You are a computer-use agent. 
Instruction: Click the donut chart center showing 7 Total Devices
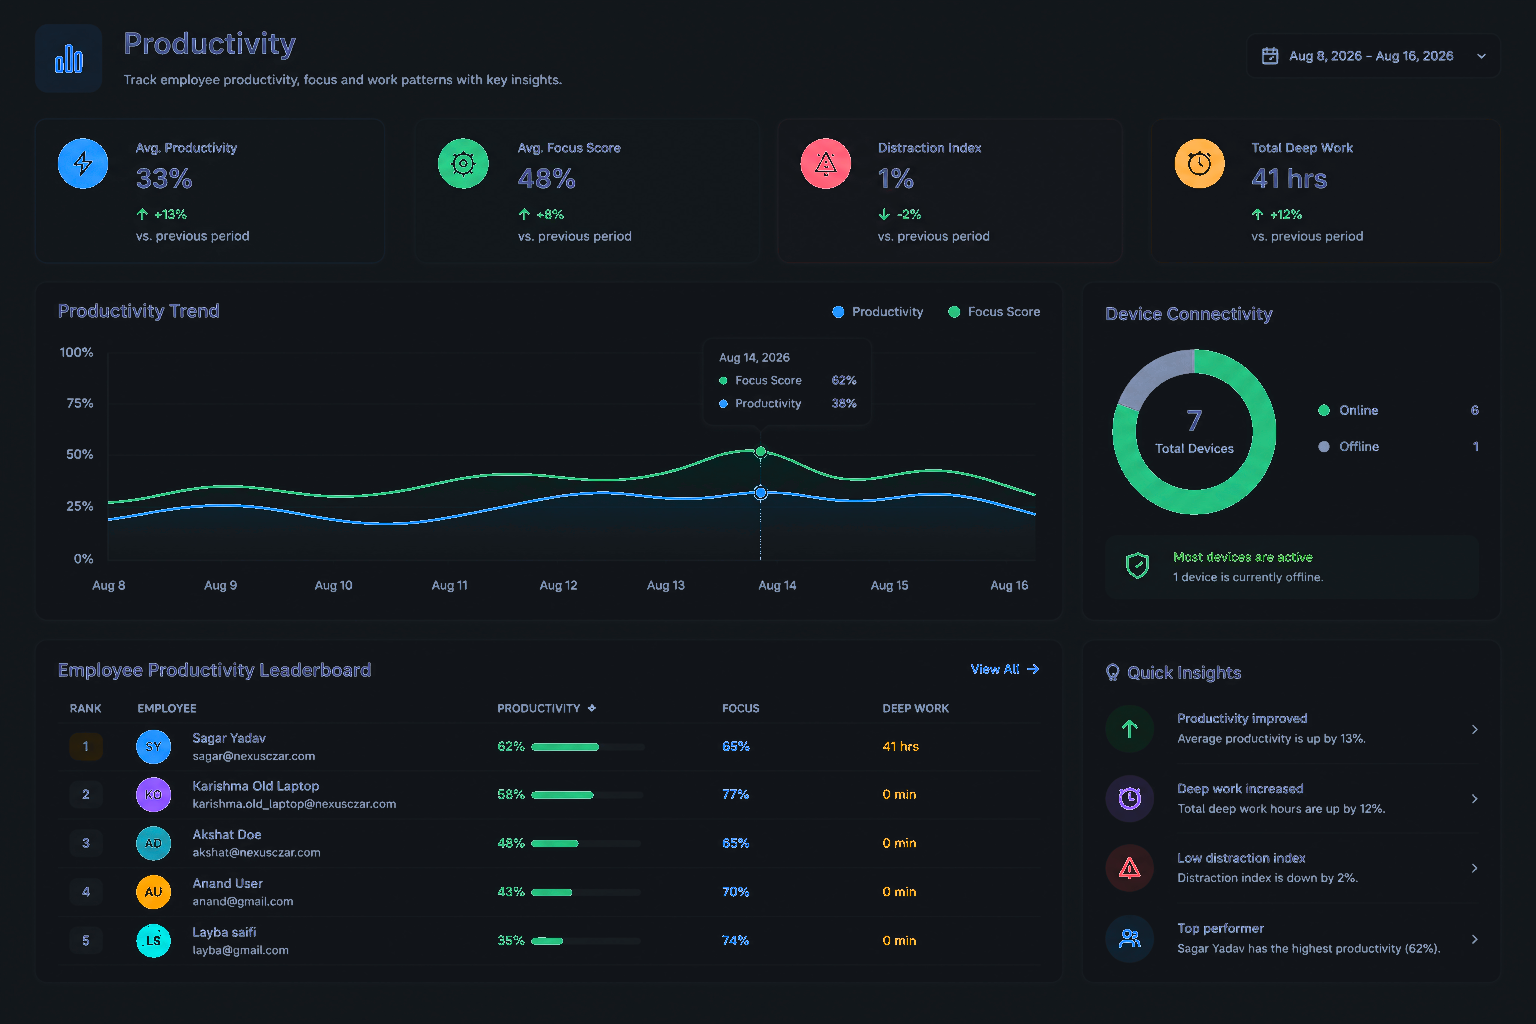1194,432
